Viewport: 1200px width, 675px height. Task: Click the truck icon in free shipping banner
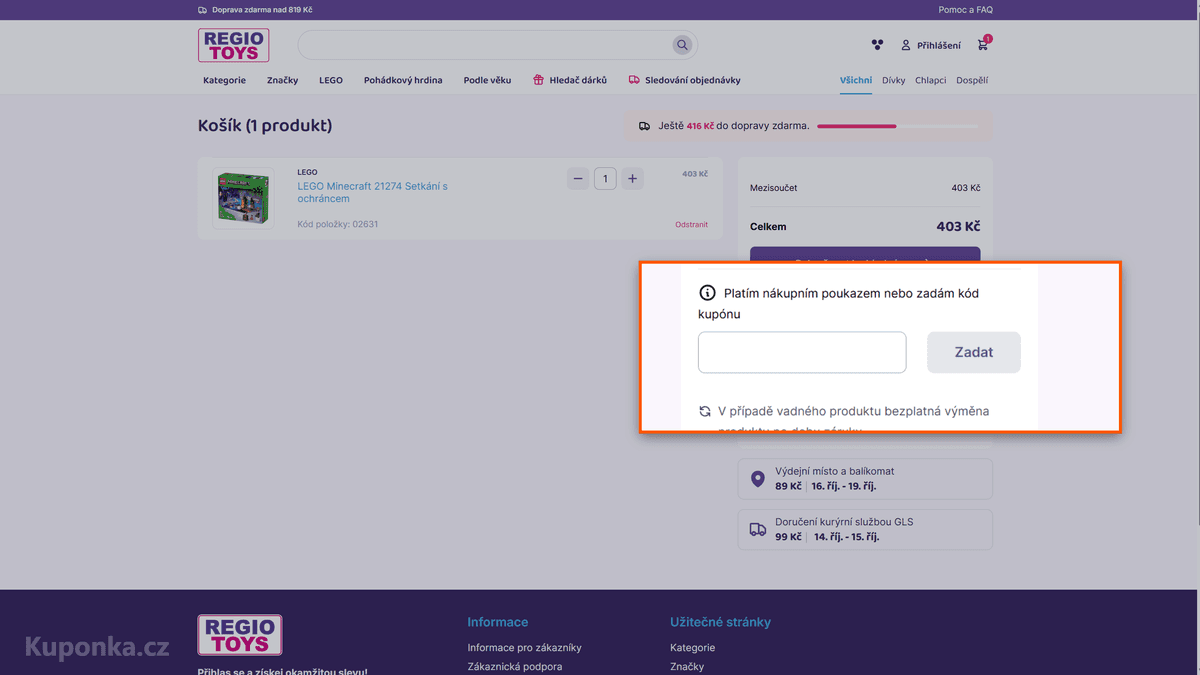click(x=644, y=126)
